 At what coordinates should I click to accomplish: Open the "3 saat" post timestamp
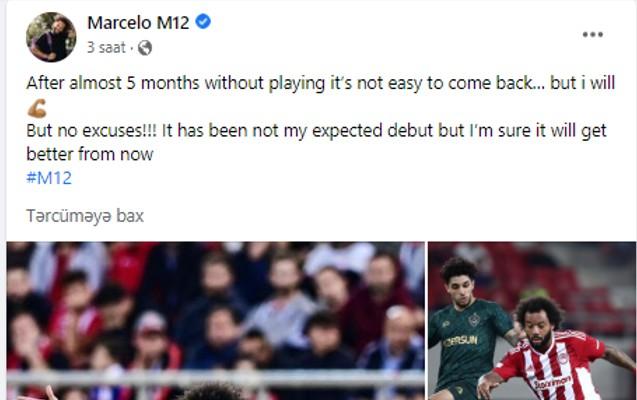104,47
